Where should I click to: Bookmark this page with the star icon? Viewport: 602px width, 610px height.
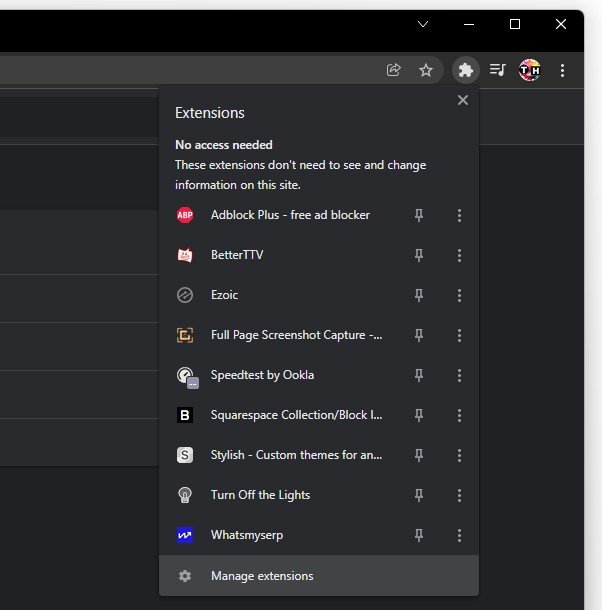pos(426,70)
